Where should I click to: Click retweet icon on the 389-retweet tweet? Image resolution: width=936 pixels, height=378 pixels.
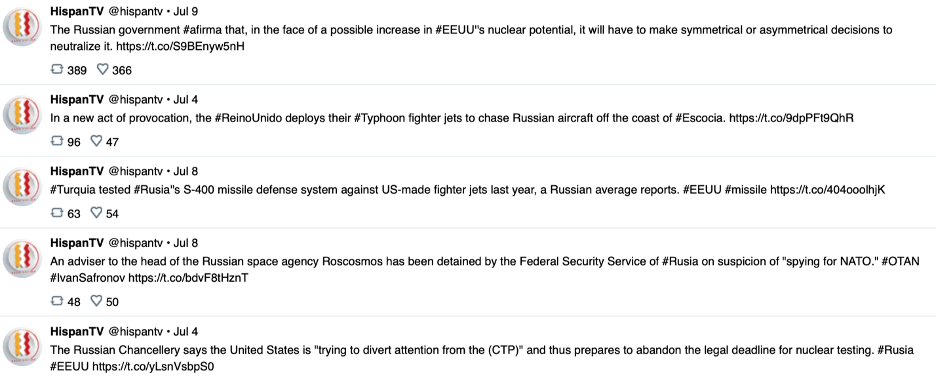click(57, 70)
